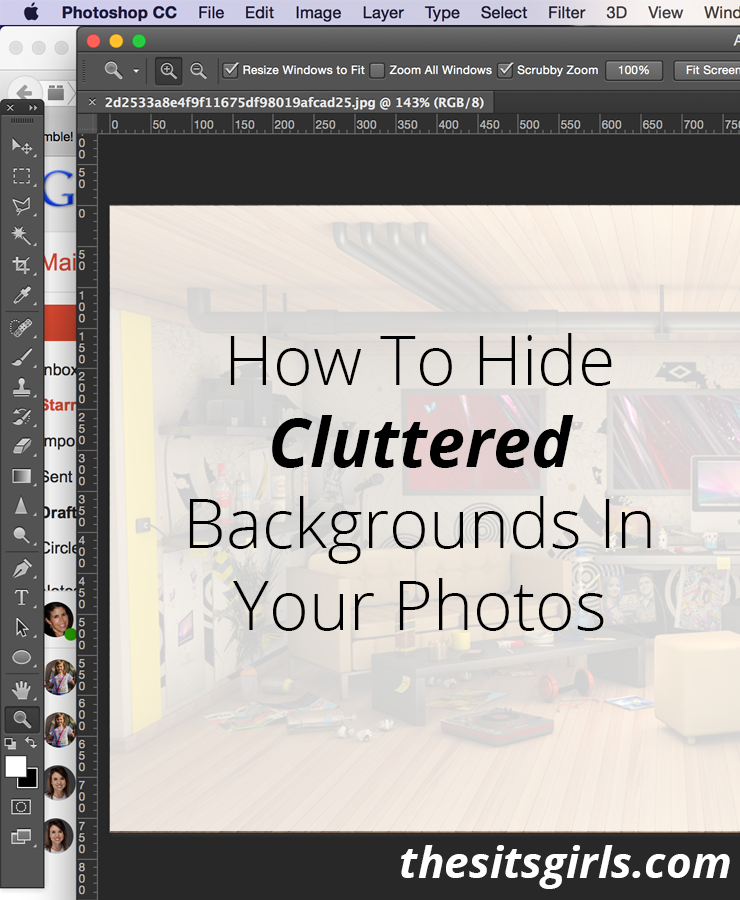Click the Fit Screen button
This screenshot has height=900, width=740.
709,70
